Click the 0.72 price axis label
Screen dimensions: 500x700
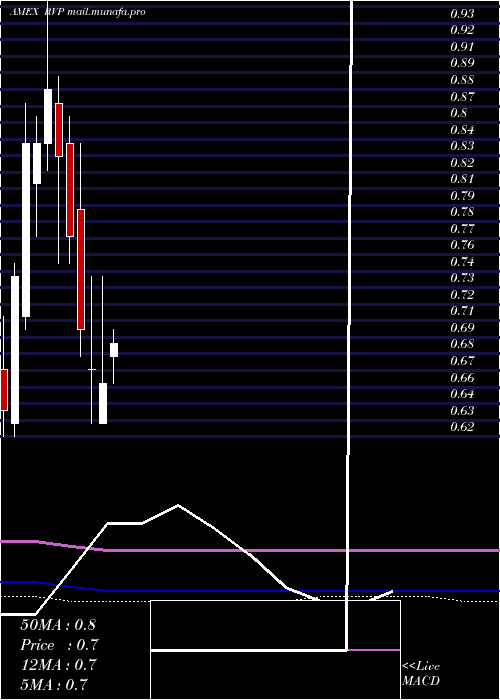point(462,295)
